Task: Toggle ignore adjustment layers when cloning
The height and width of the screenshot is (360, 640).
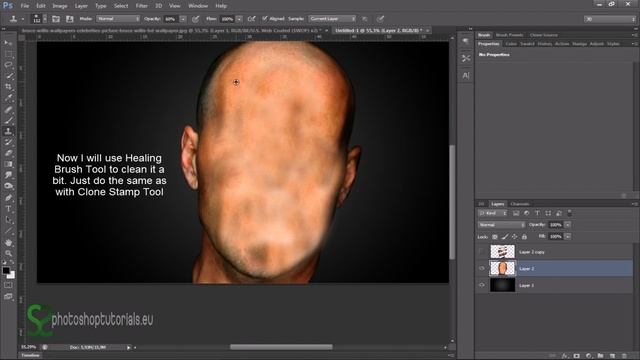Action: 365,19
